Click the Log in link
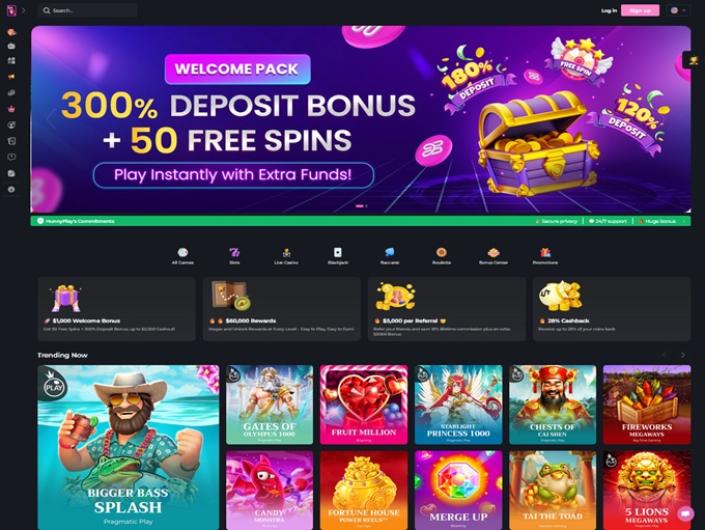This screenshot has height=530, width=705. coord(609,10)
